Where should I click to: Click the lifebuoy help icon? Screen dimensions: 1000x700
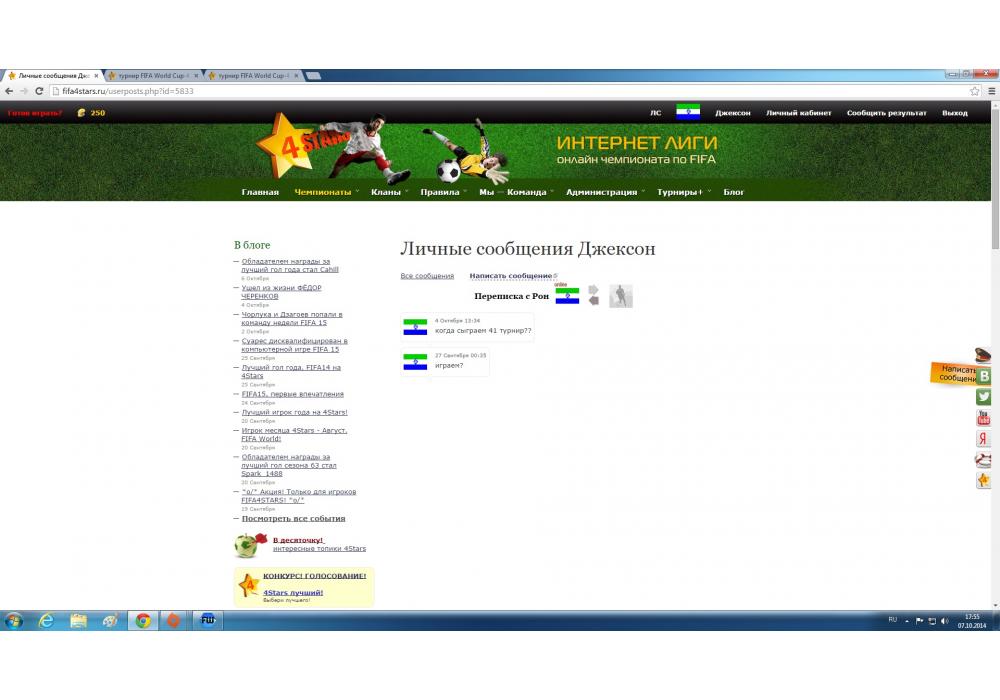pyautogui.click(x=984, y=460)
